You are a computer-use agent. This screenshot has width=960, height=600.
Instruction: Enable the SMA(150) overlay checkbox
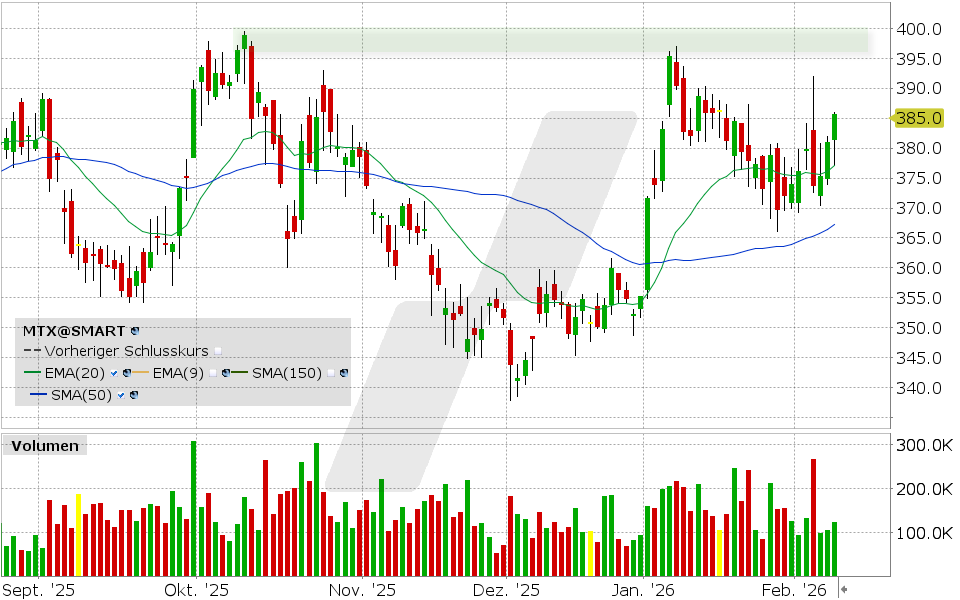(332, 373)
